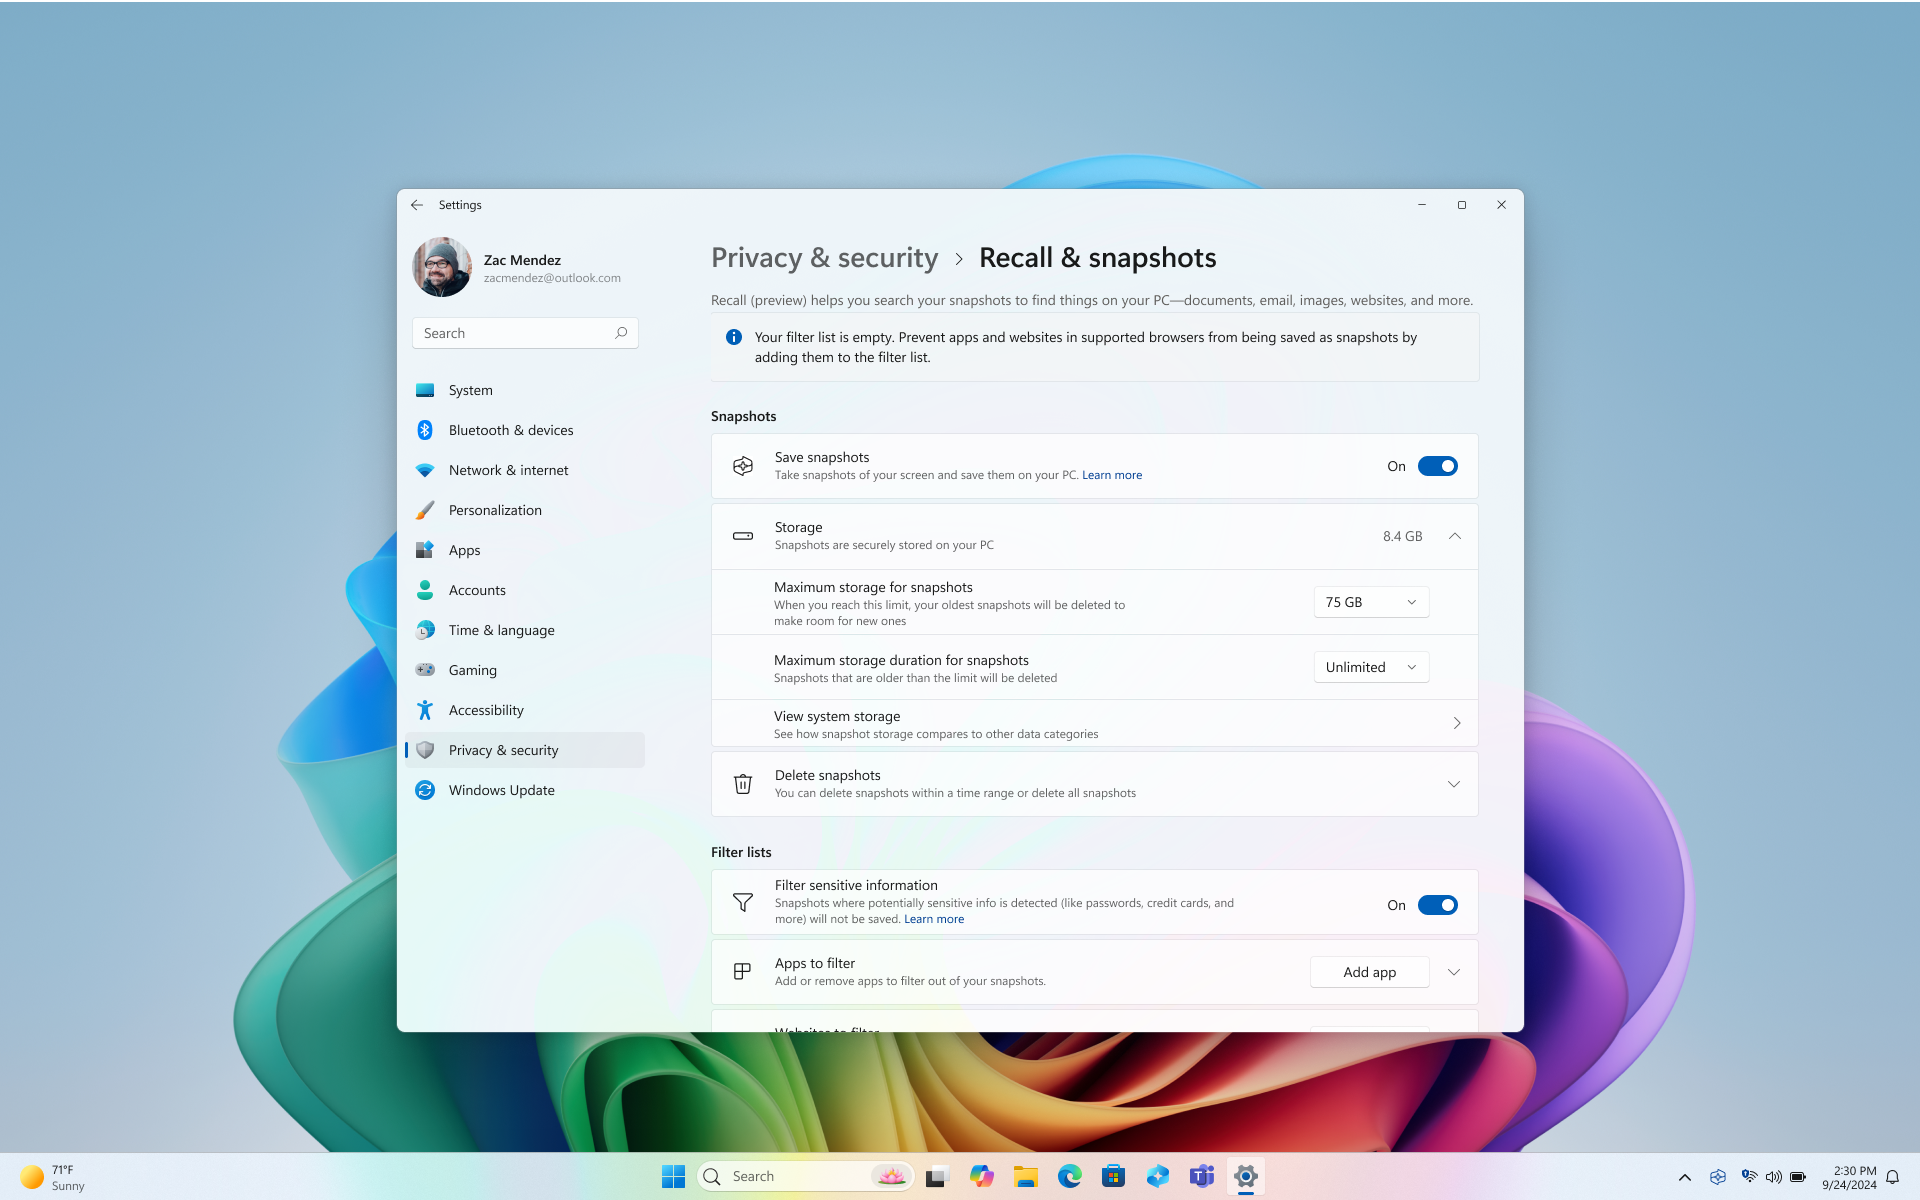Click the Accessibility sidebar icon
Image resolution: width=1920 pixels, height=1200 pixels.
pyautogui.click(x=426, y=709)
